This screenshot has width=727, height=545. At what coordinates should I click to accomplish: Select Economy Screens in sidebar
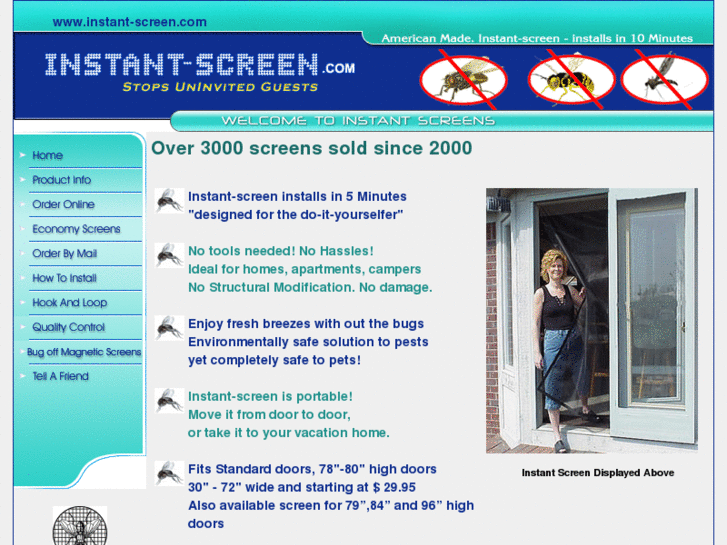[x=77, y=229]
